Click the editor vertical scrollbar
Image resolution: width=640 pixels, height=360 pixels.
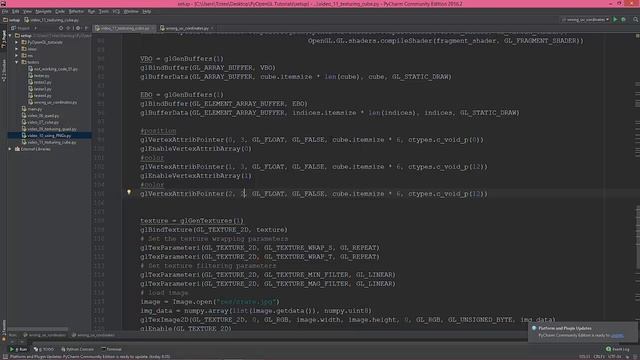click(x=637, y=237)
